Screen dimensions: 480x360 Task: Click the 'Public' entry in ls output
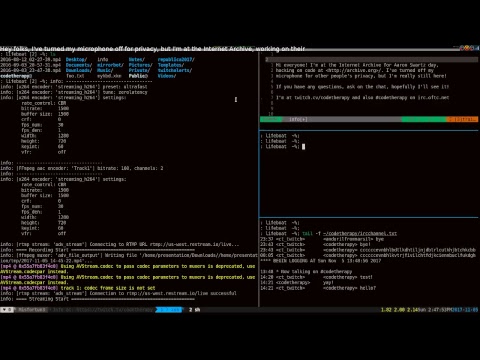point(138,76)
